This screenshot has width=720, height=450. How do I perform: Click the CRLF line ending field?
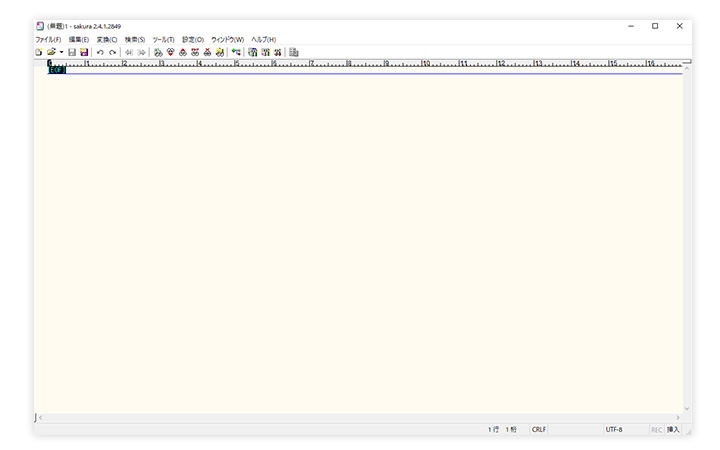(539, 429)
